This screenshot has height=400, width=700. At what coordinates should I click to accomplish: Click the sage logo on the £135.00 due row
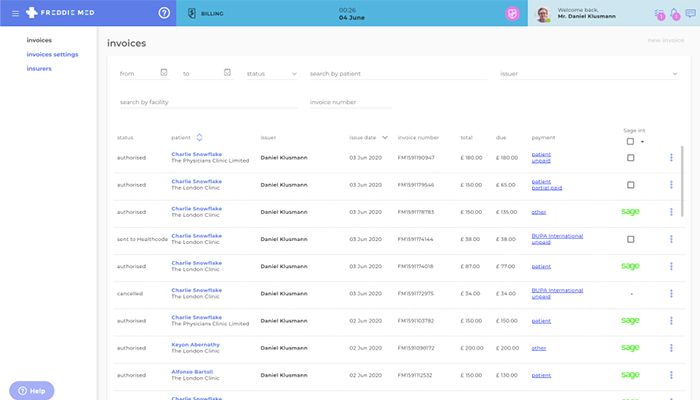630,212
